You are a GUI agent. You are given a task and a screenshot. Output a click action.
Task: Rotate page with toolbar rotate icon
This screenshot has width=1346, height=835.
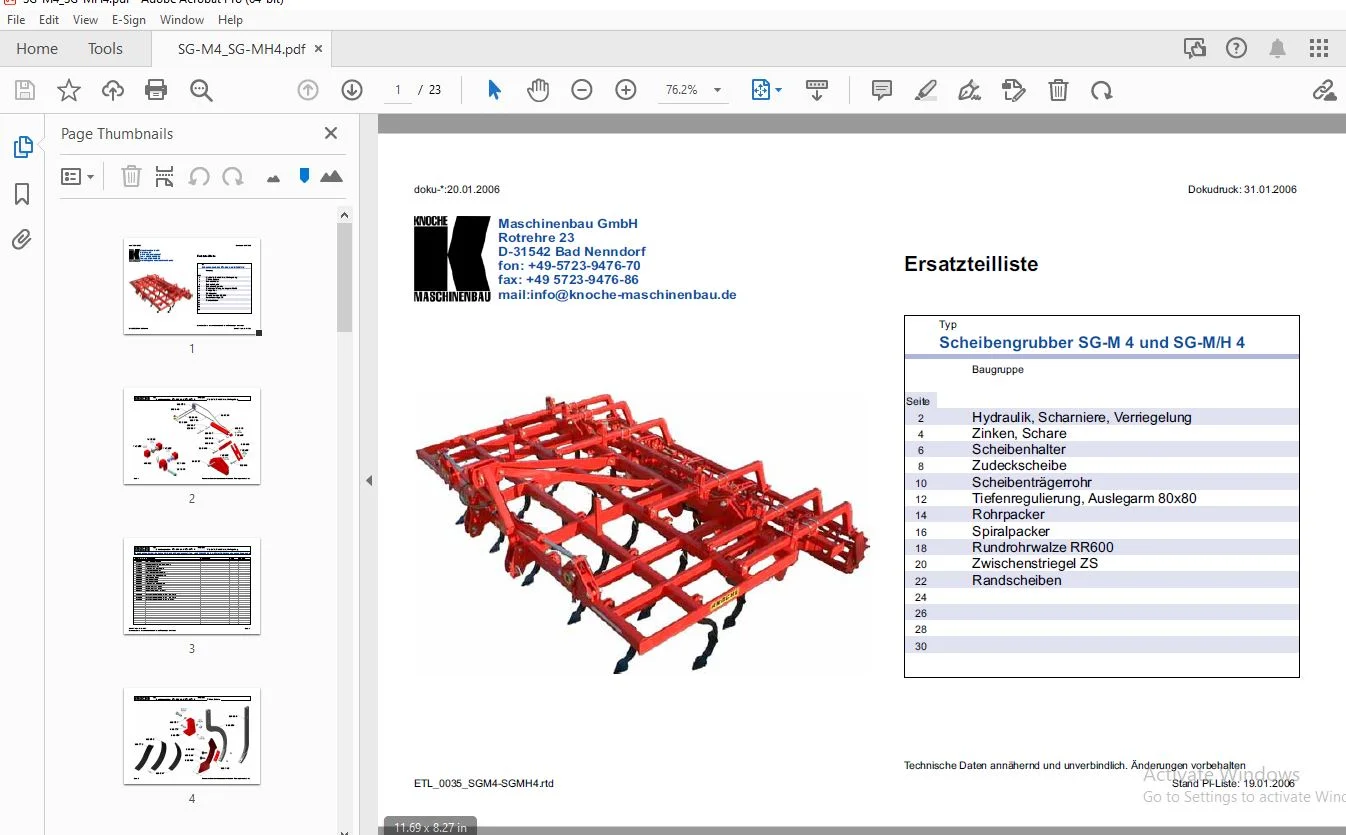(x=1102, y=91)
